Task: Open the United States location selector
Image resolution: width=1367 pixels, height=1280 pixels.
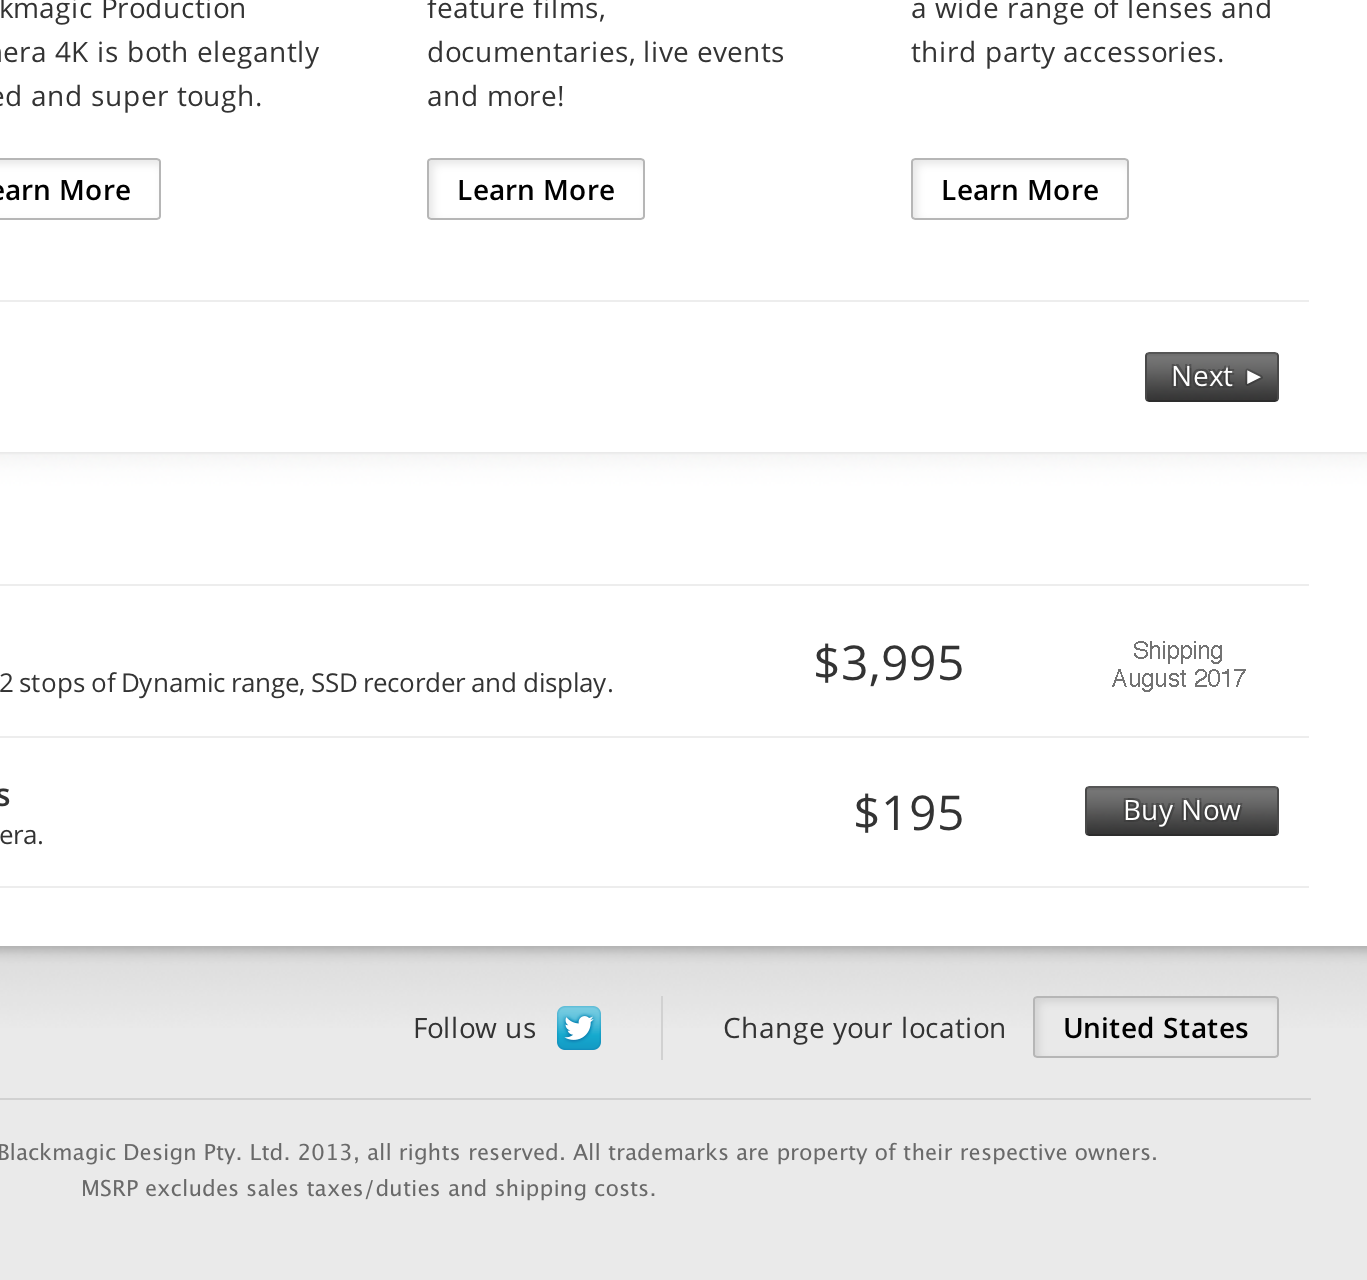Action: click(x=1155, y=1027)
